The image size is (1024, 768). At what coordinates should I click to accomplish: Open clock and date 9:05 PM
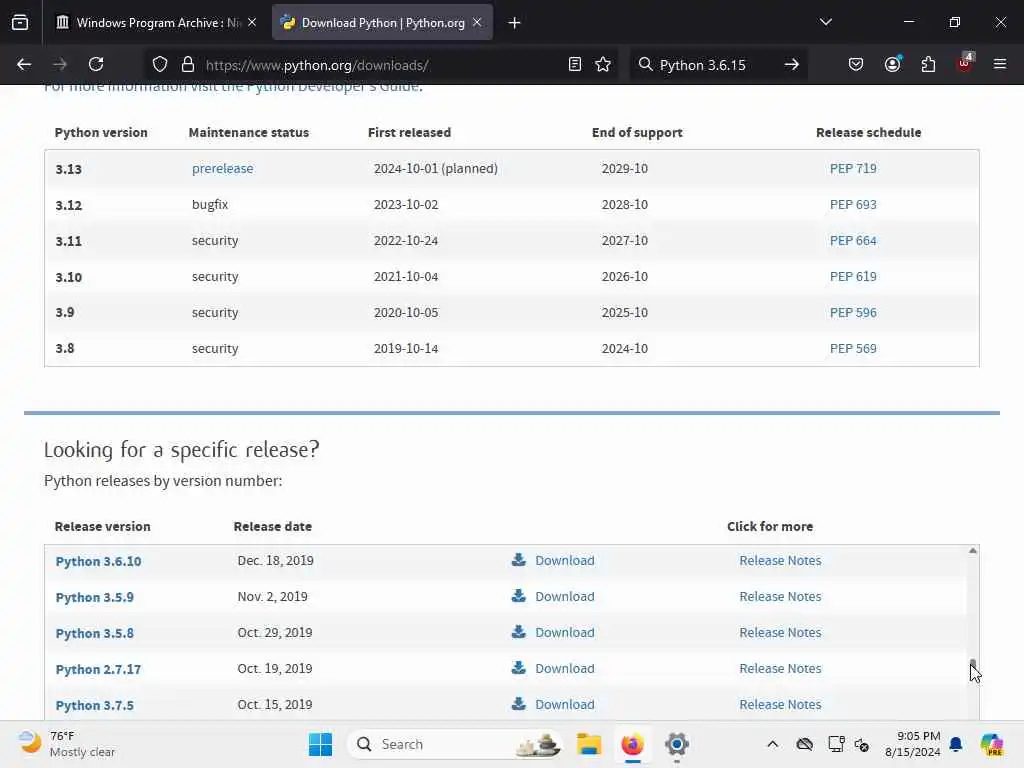click(912, 744)
